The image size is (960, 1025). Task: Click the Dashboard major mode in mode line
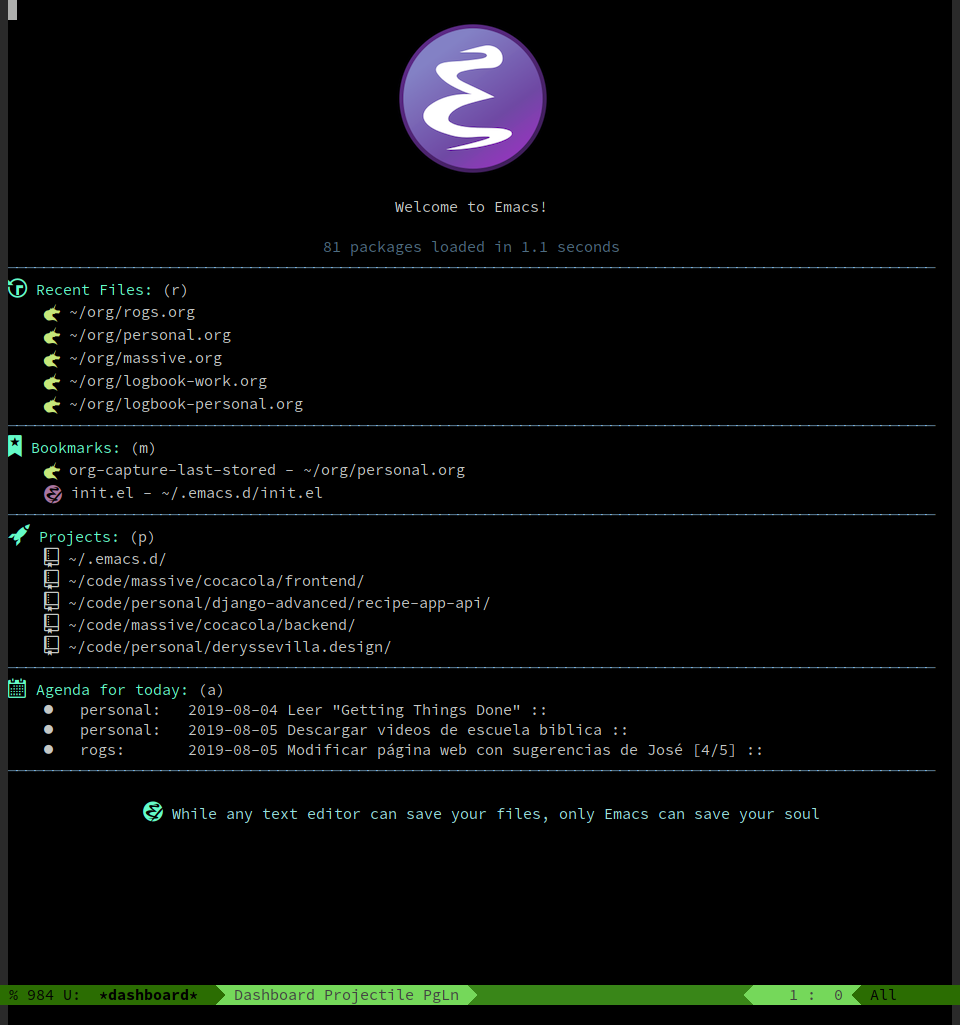[274, 995]
